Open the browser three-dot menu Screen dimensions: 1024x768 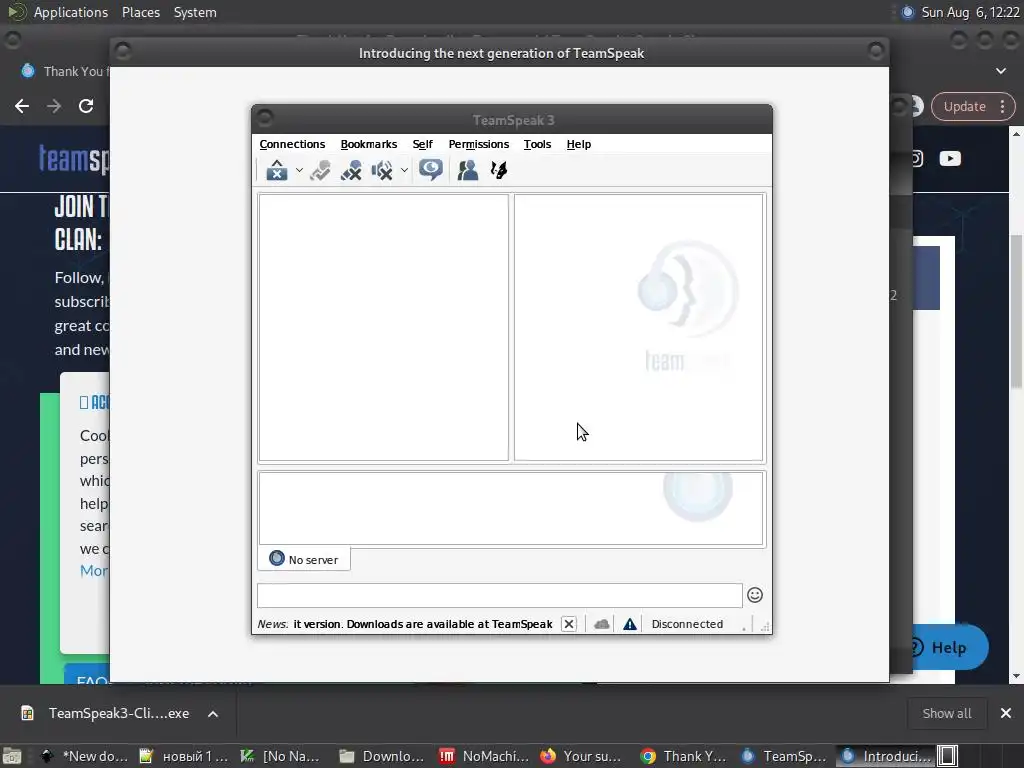coord(1002,106)
